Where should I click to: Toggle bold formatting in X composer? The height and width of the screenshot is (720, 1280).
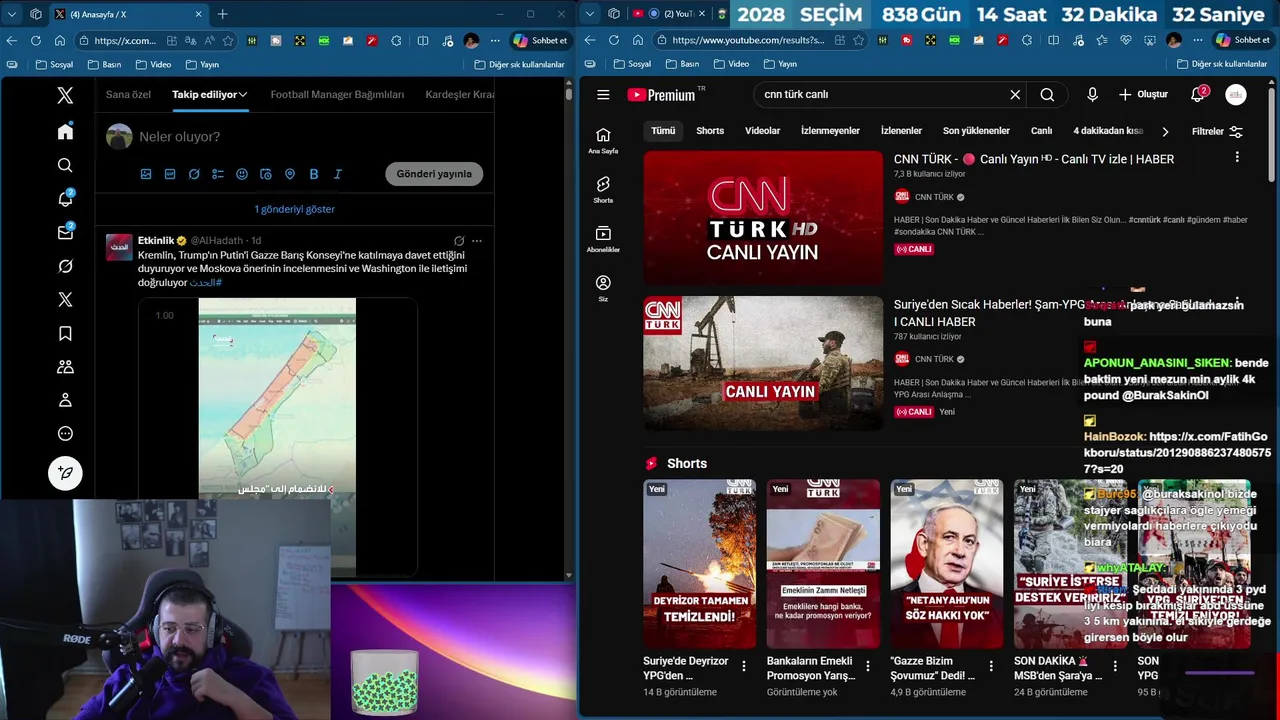click(x=314, y=174)
